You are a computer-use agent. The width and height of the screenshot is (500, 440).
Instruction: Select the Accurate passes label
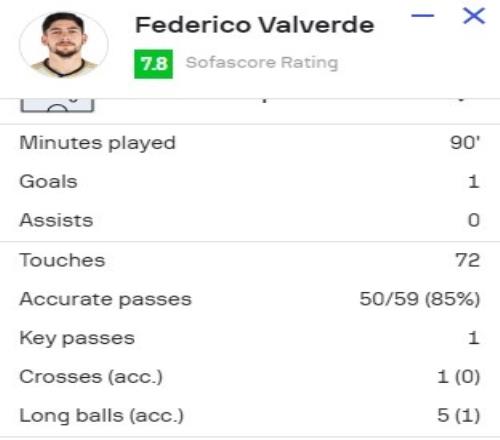click(106, 299)
